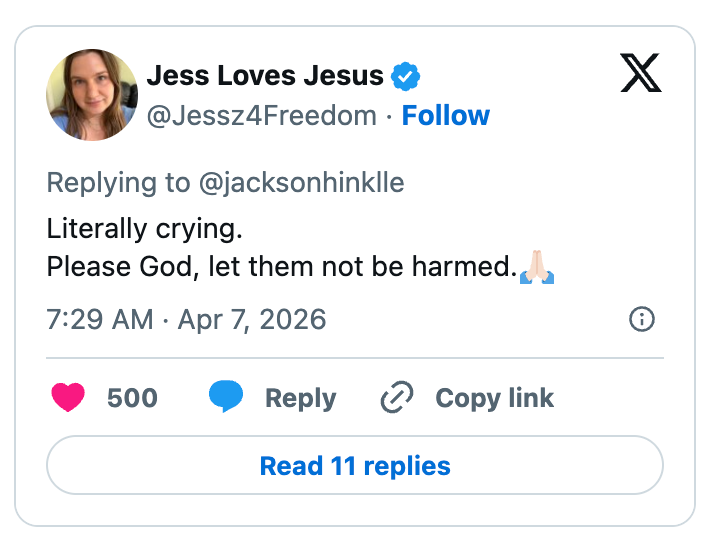This screenshot has width=718, height=544.
Task: Click the "Please God, let them not be harmed" text
Action: [280, 268]
